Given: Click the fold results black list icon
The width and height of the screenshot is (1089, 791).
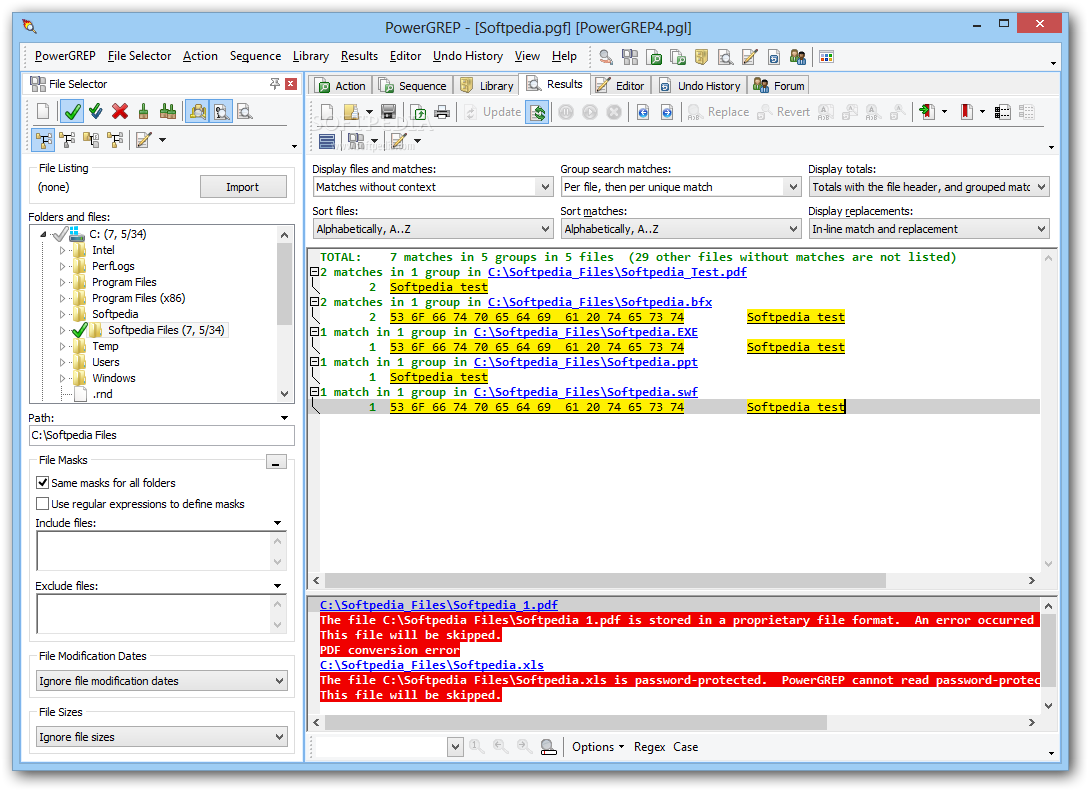Looking at the screenshot, I should (1002, 112).
